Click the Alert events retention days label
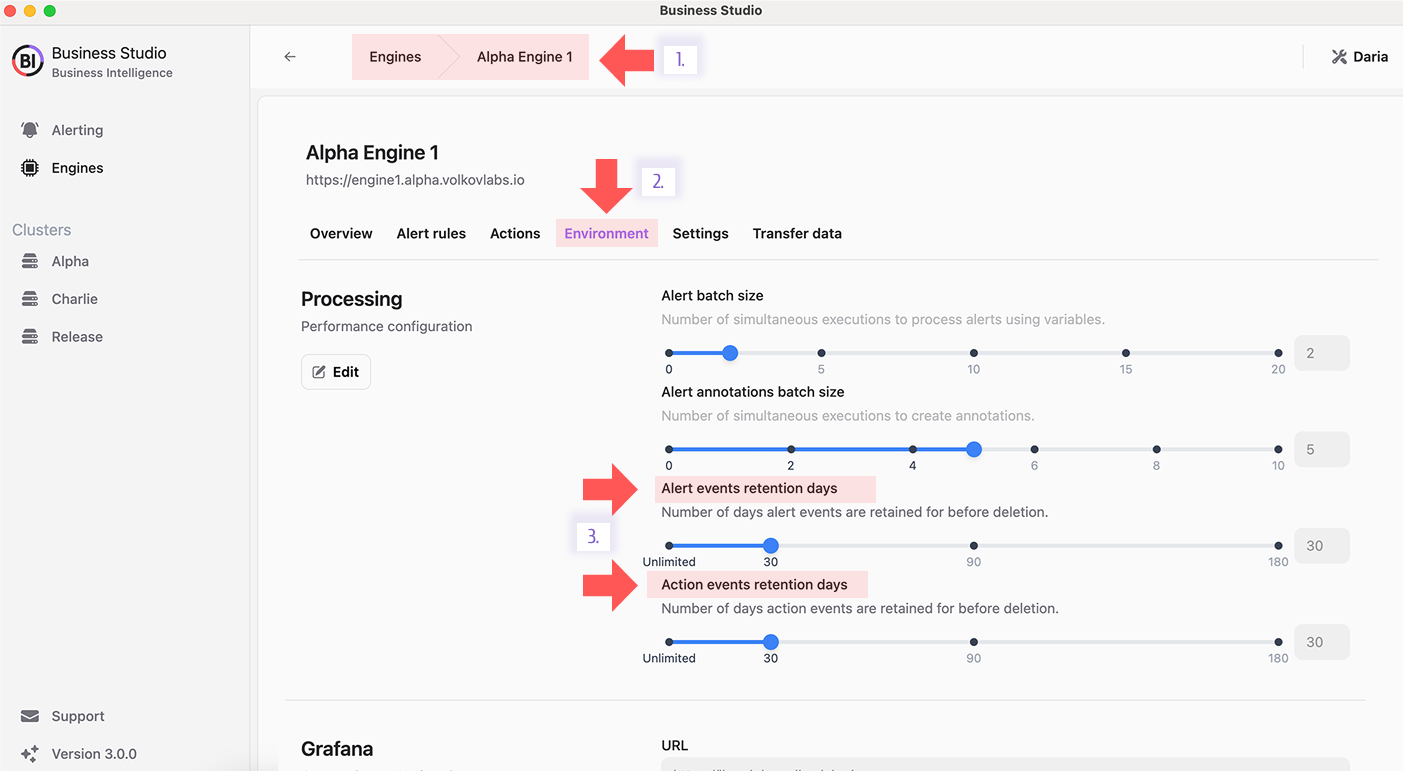 pyautogui.click(x=750, y=488)
